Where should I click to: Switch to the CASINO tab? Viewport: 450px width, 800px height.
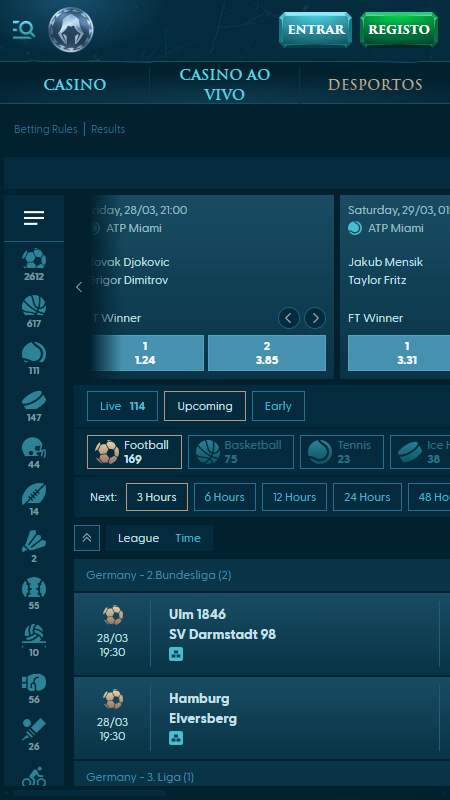tap(74, 84)
